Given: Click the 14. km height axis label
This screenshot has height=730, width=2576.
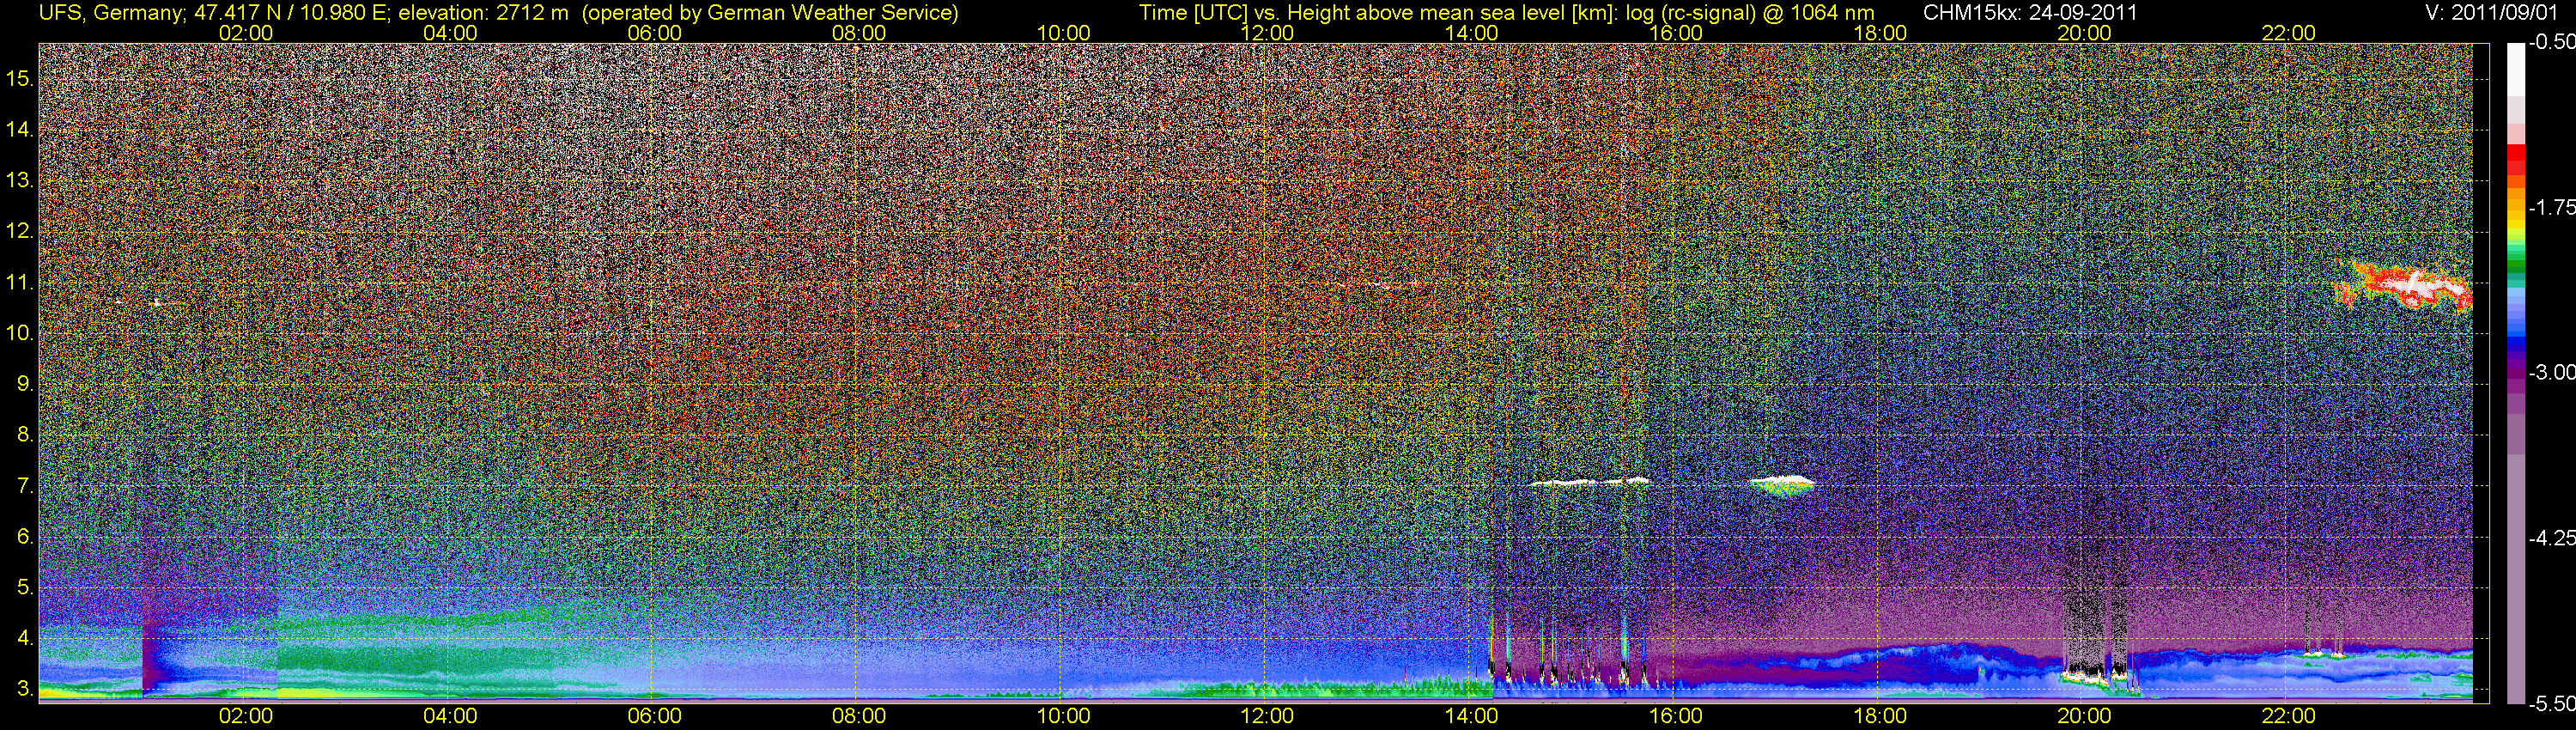Looking at the screenshot, I should (x=20, y=129).
